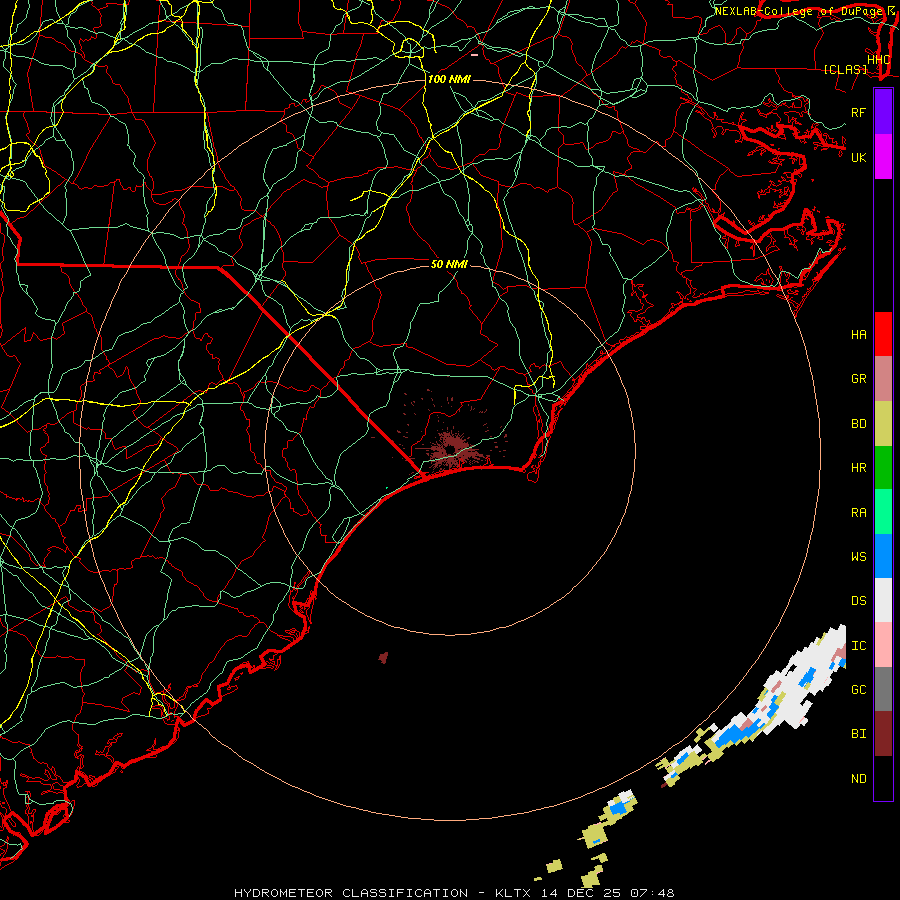The height and width of the screenshot is (900, 900).
Task: Click the IC light pink legend swatch
Action: pyautogui.click(x=883, y=645)
